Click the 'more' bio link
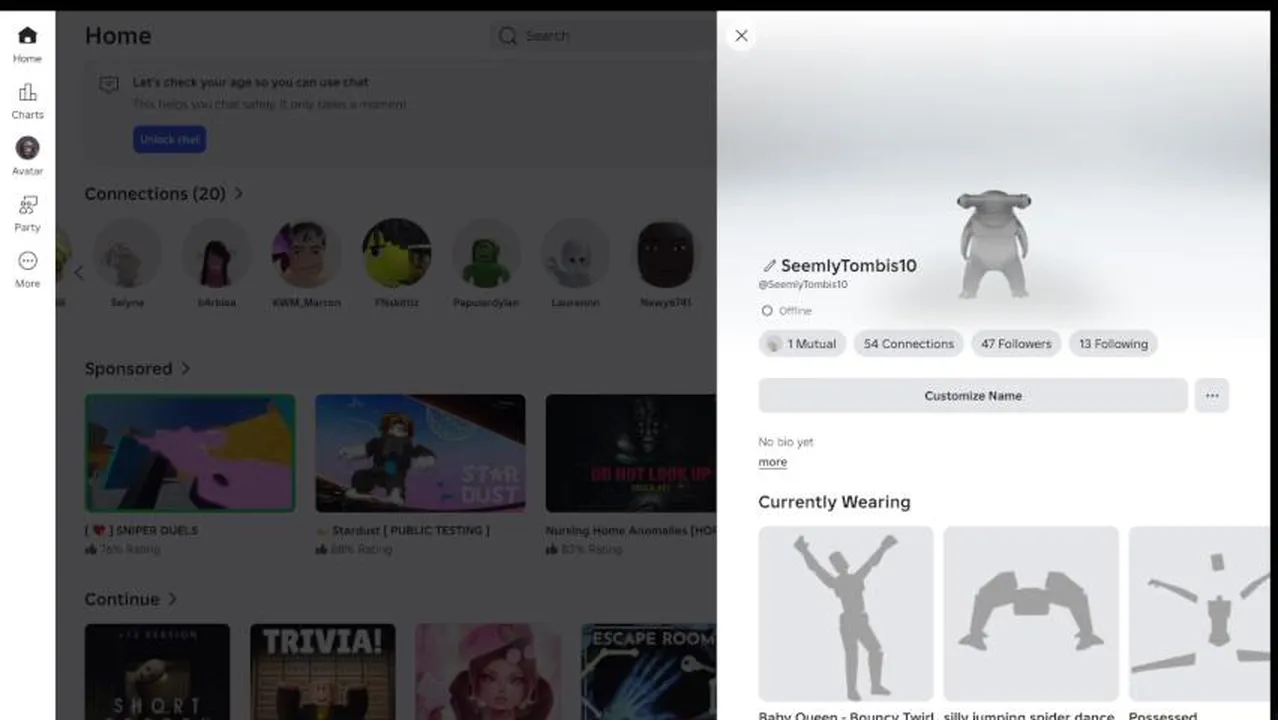This screenshot has height=720, width=1278. (x=773, y=462)
